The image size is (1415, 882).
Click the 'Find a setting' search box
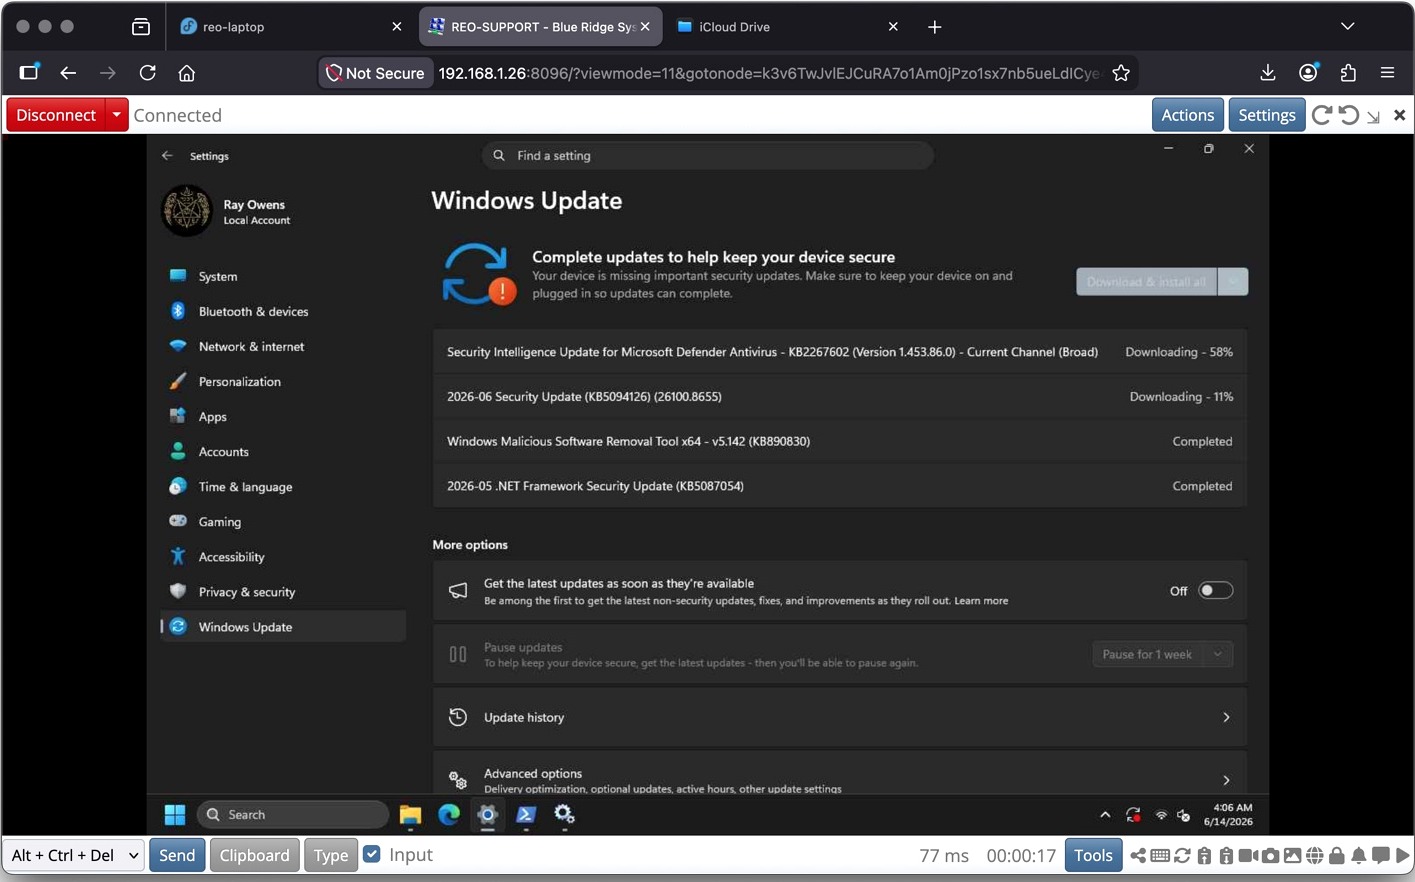pyautogui.click(x=708, y=155)
